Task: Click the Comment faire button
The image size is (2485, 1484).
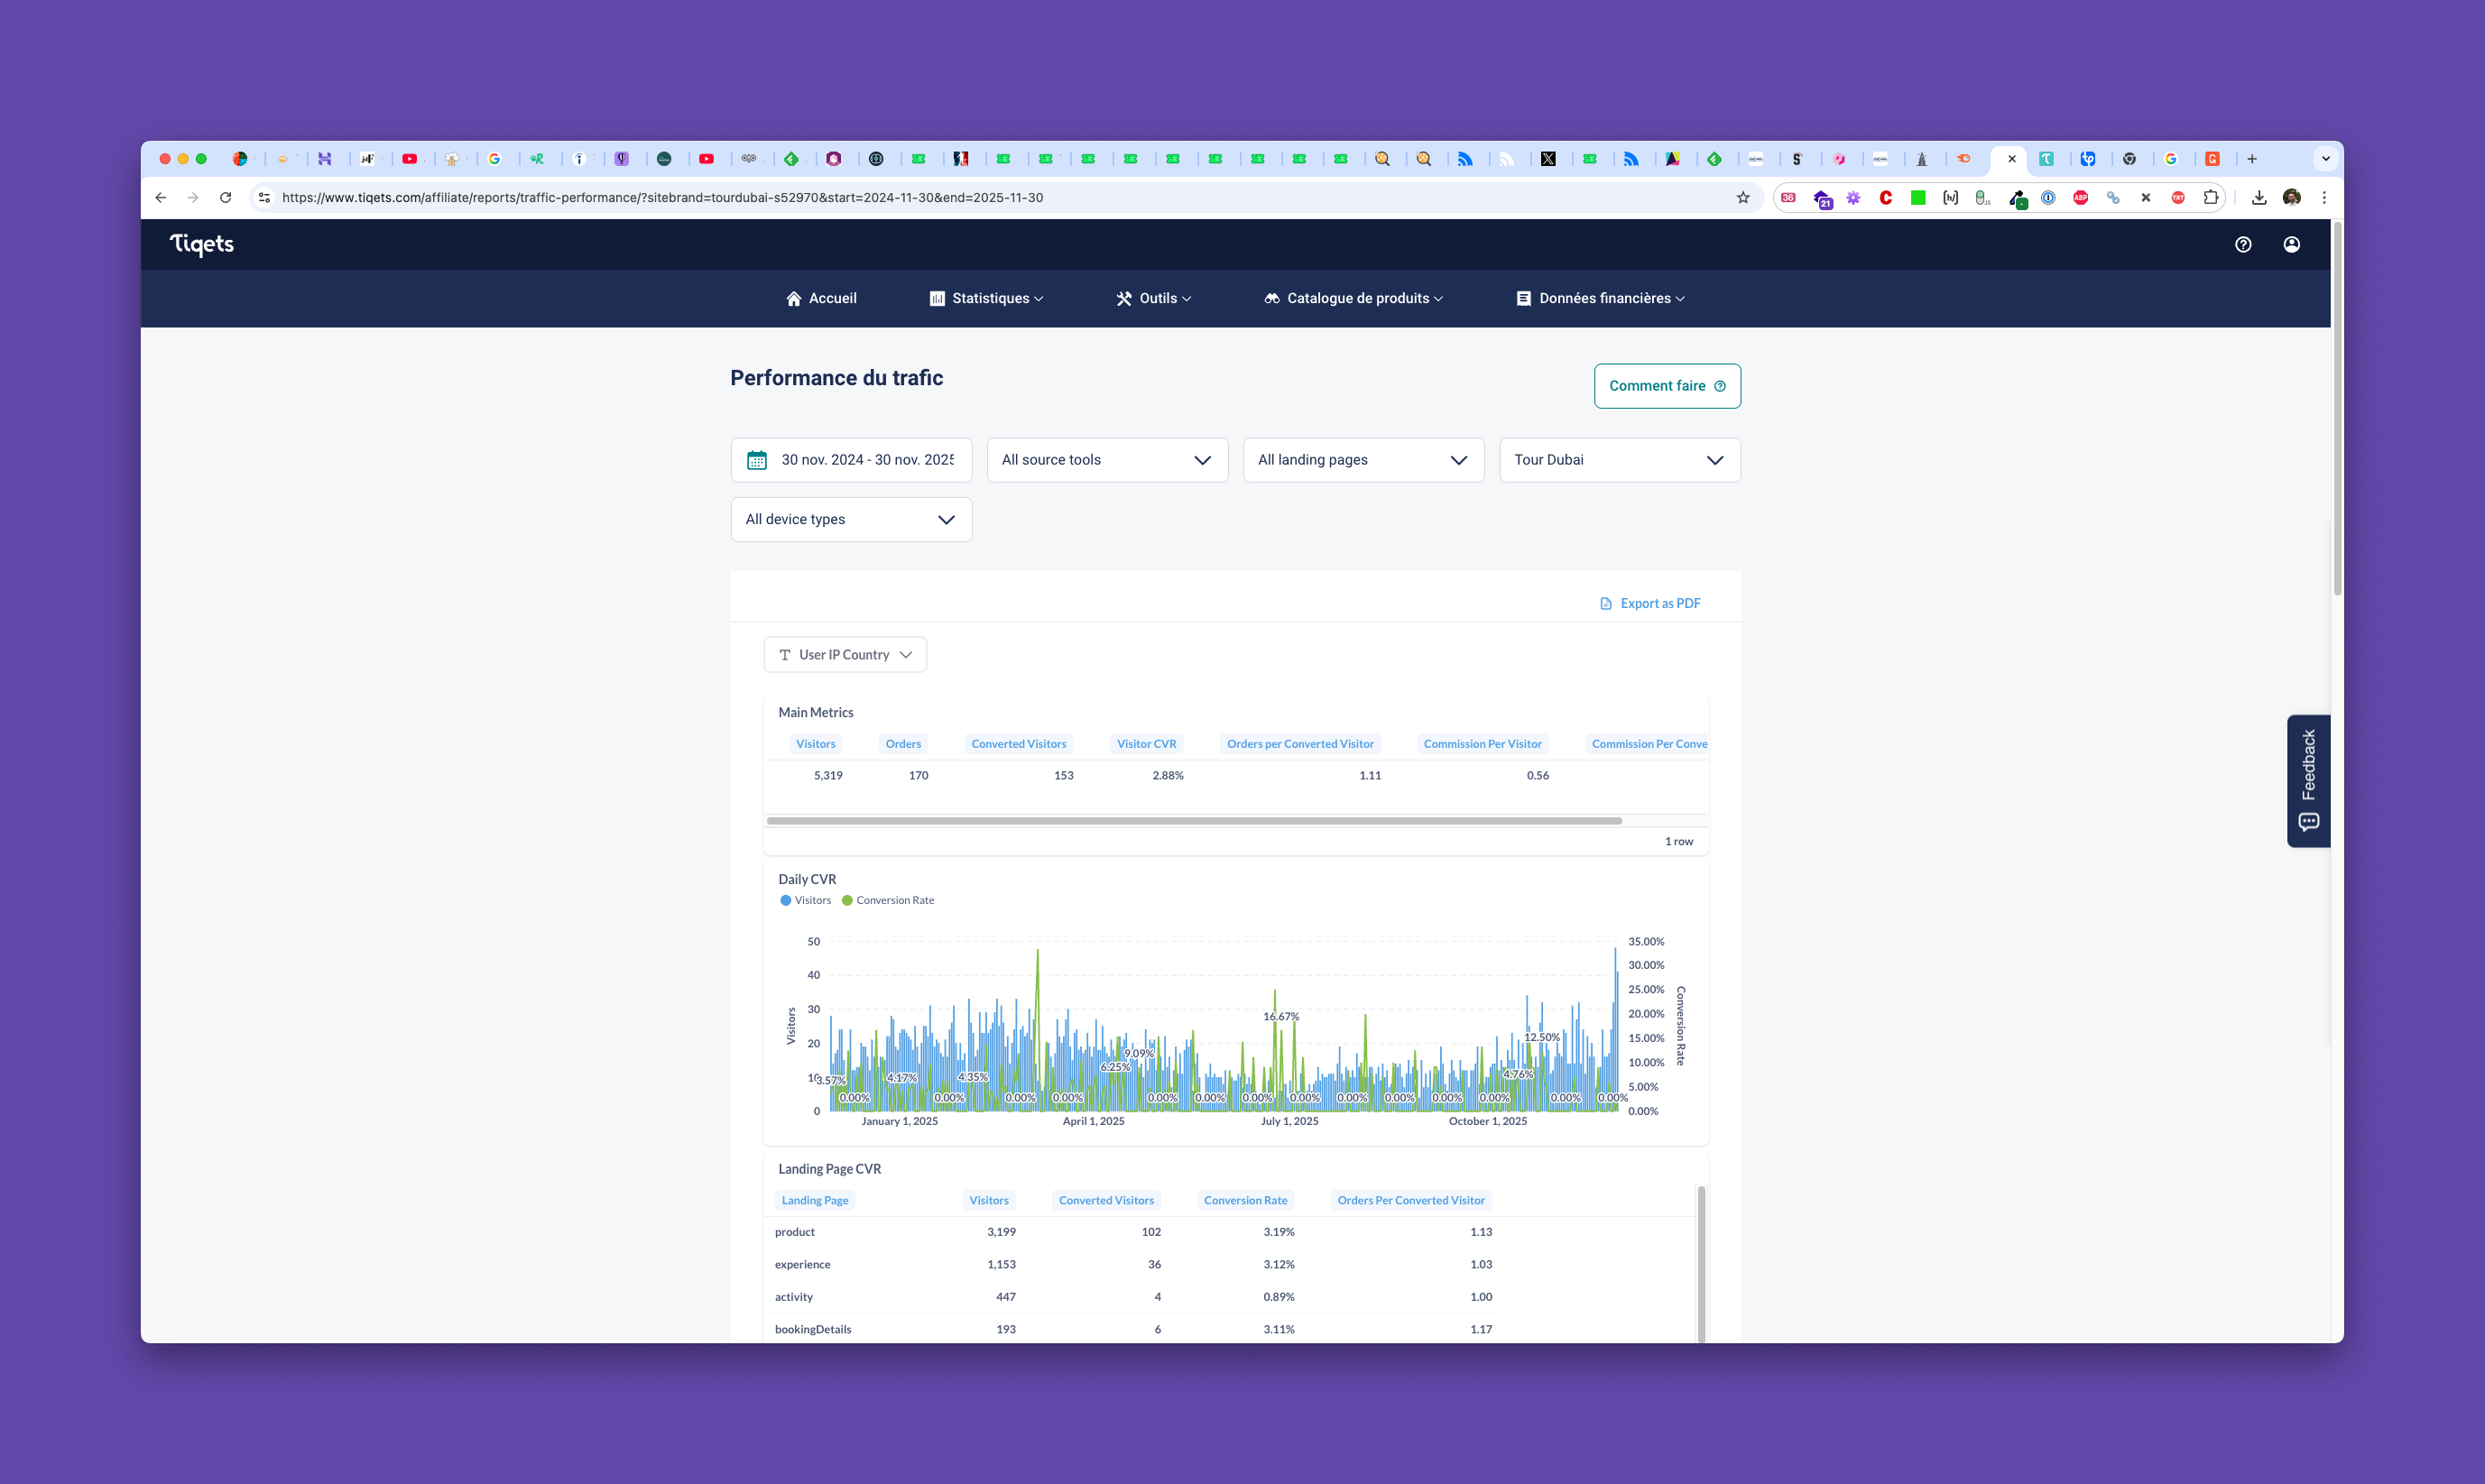Action: click(1667, 386)
